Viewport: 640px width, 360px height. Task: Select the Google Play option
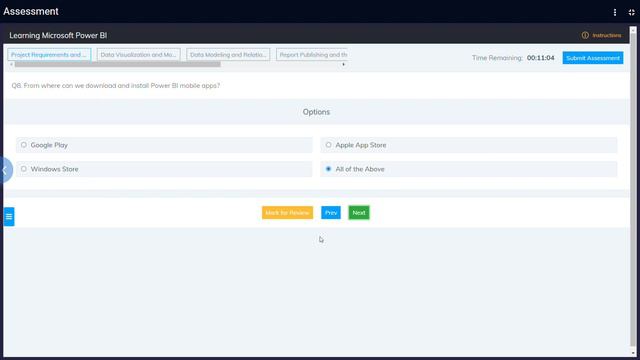(164, 145)
